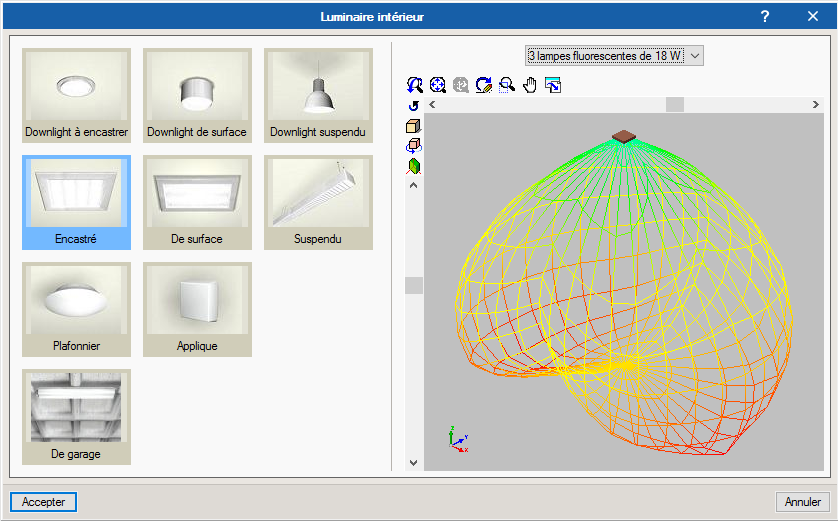Click the previous zoom magnifier icon

click(415, 86)
